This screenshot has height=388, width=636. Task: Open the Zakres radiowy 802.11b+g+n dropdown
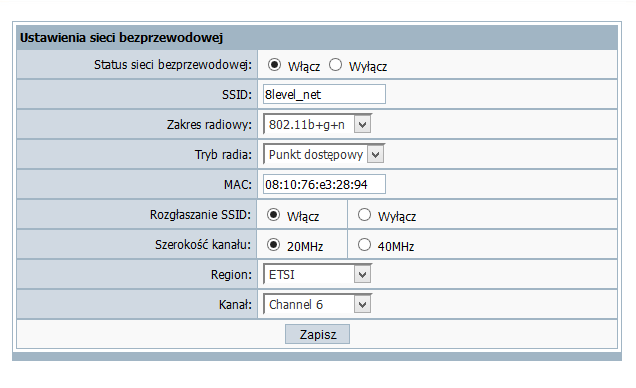click(317, 124)
